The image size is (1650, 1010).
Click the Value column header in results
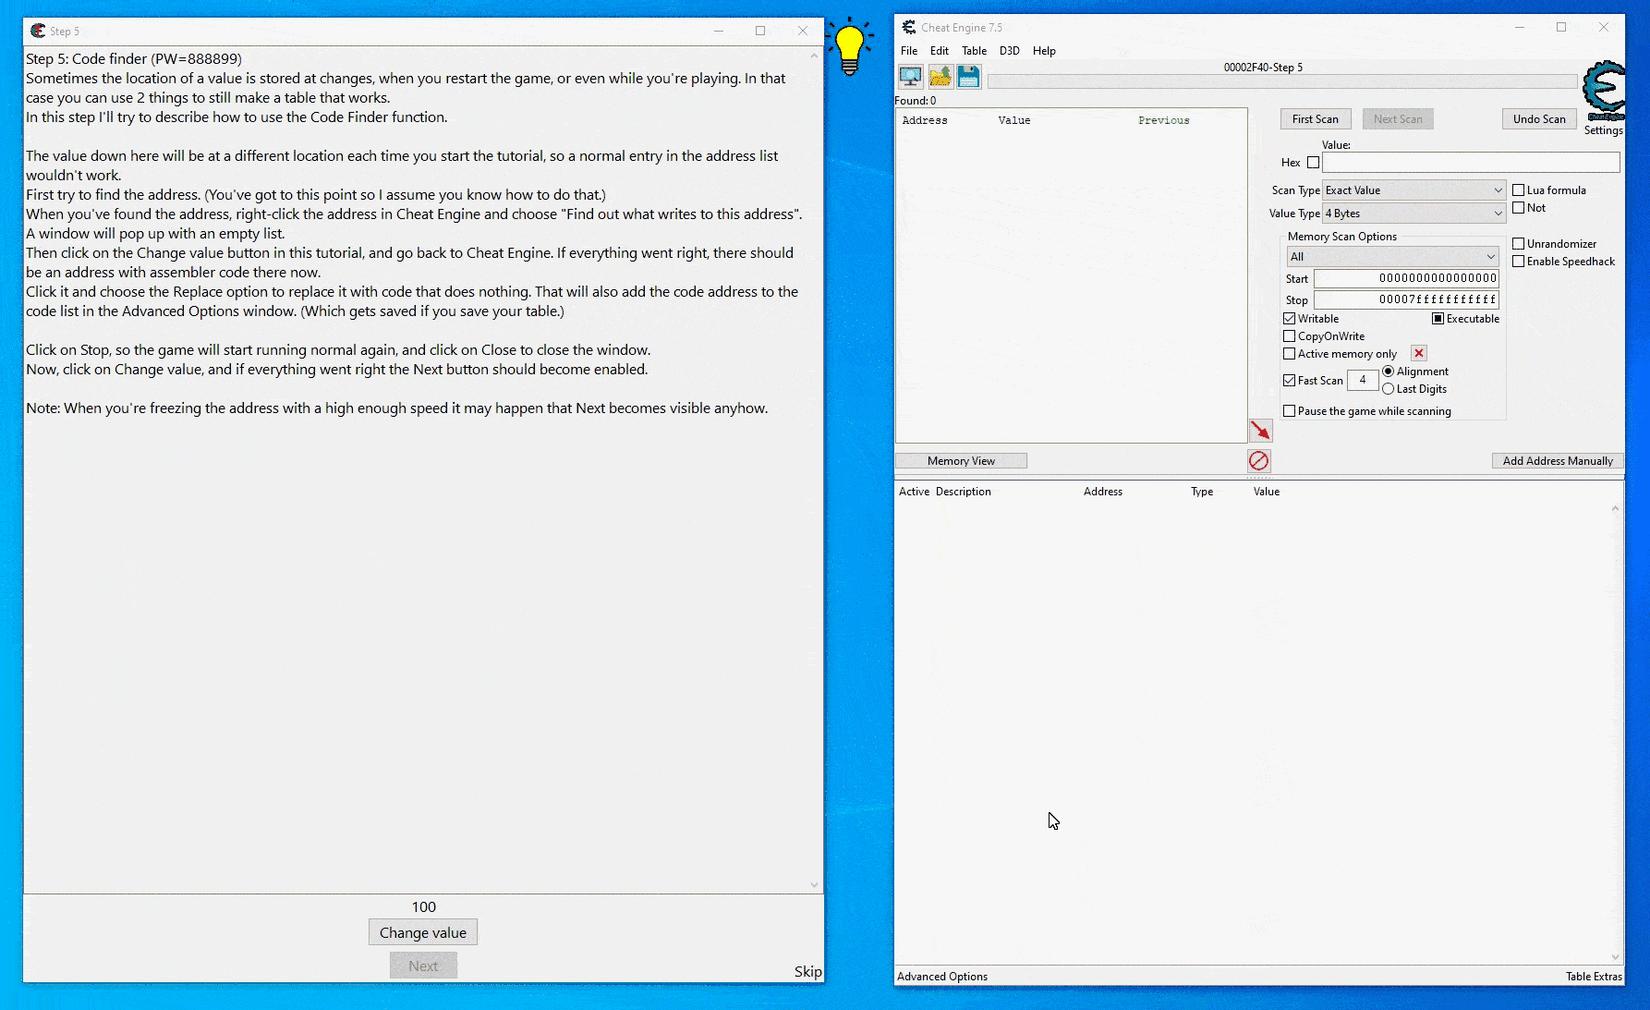(1014, 120)
